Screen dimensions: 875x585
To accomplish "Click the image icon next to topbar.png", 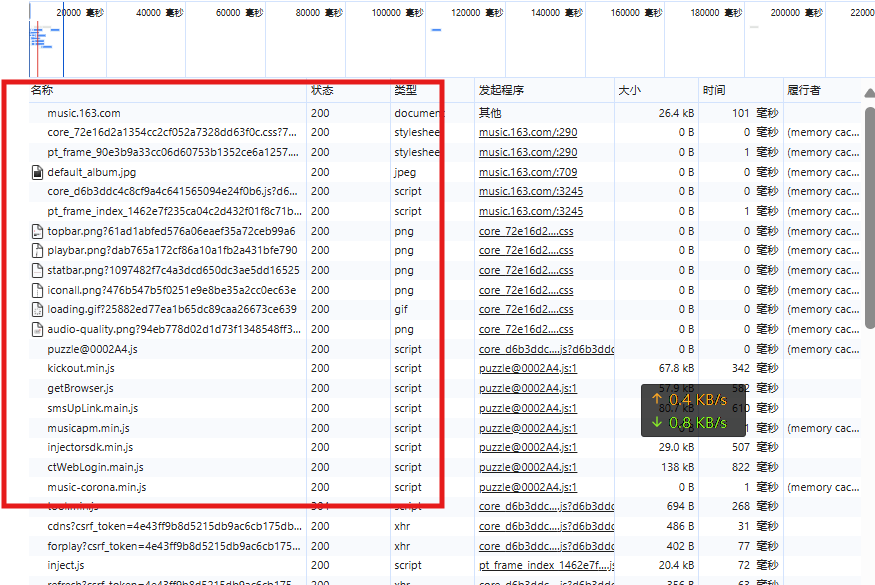I will [x=37, y=231].
